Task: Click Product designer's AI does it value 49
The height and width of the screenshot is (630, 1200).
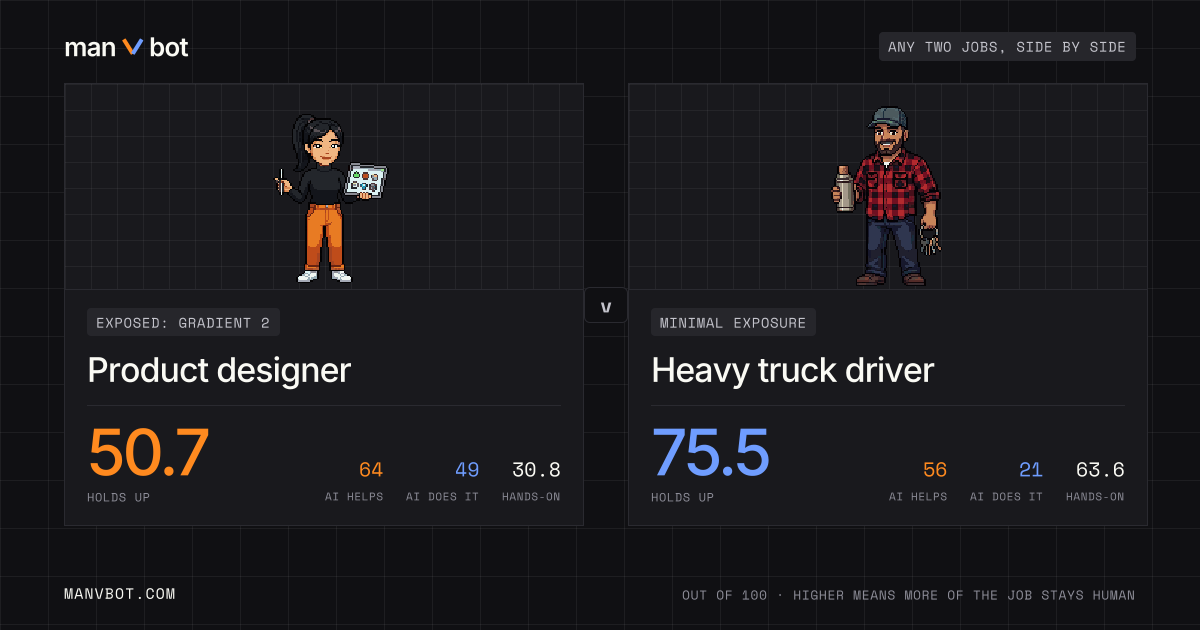Action: pos(467,470)
